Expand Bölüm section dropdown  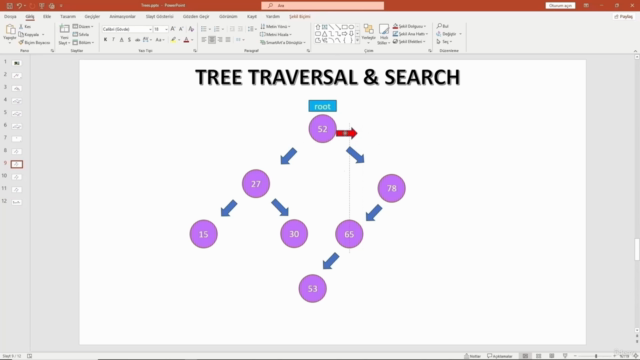click(84, 42)
